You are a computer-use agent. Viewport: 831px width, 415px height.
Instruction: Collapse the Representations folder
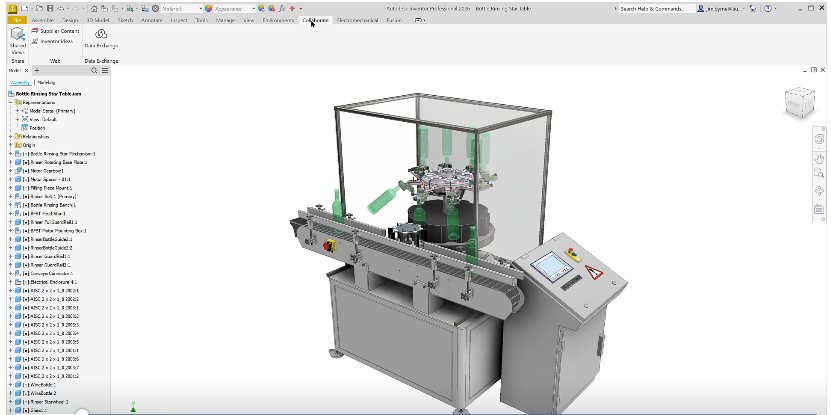10,102
